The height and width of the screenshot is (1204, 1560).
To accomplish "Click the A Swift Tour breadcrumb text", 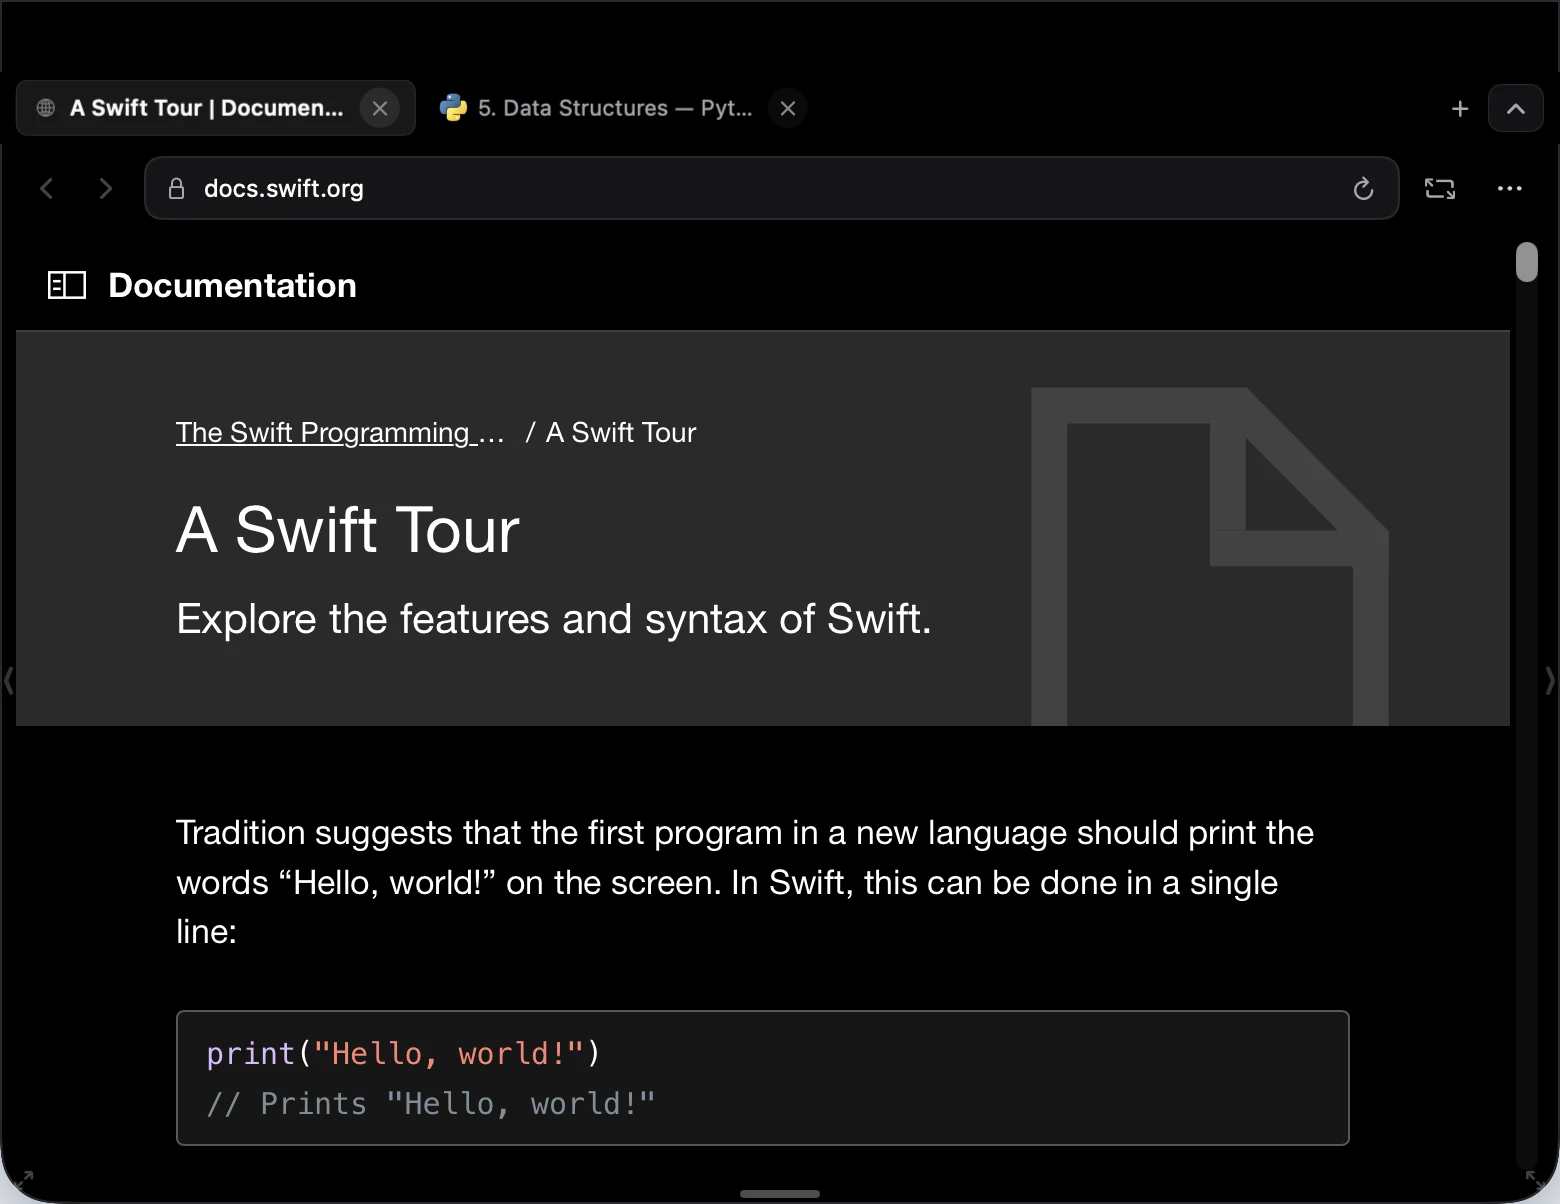I will [620, 432].
